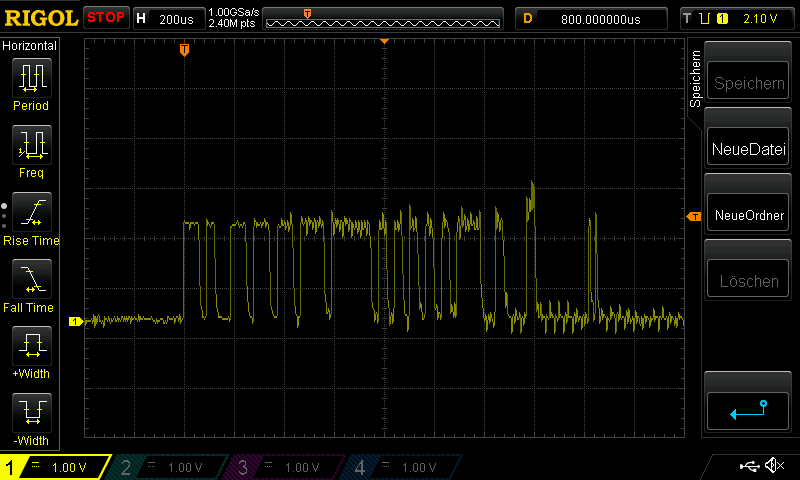Image resolution: width=800 pixels, height=480 pixels.
Task: Click the trigger source channel 1 badge
Action: pyautogui.click(x=722, y=19)
